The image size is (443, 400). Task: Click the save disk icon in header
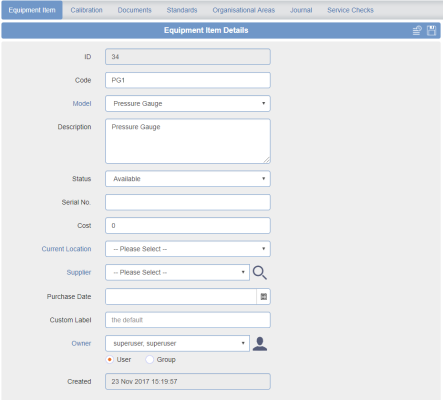[x=431, y=30]
